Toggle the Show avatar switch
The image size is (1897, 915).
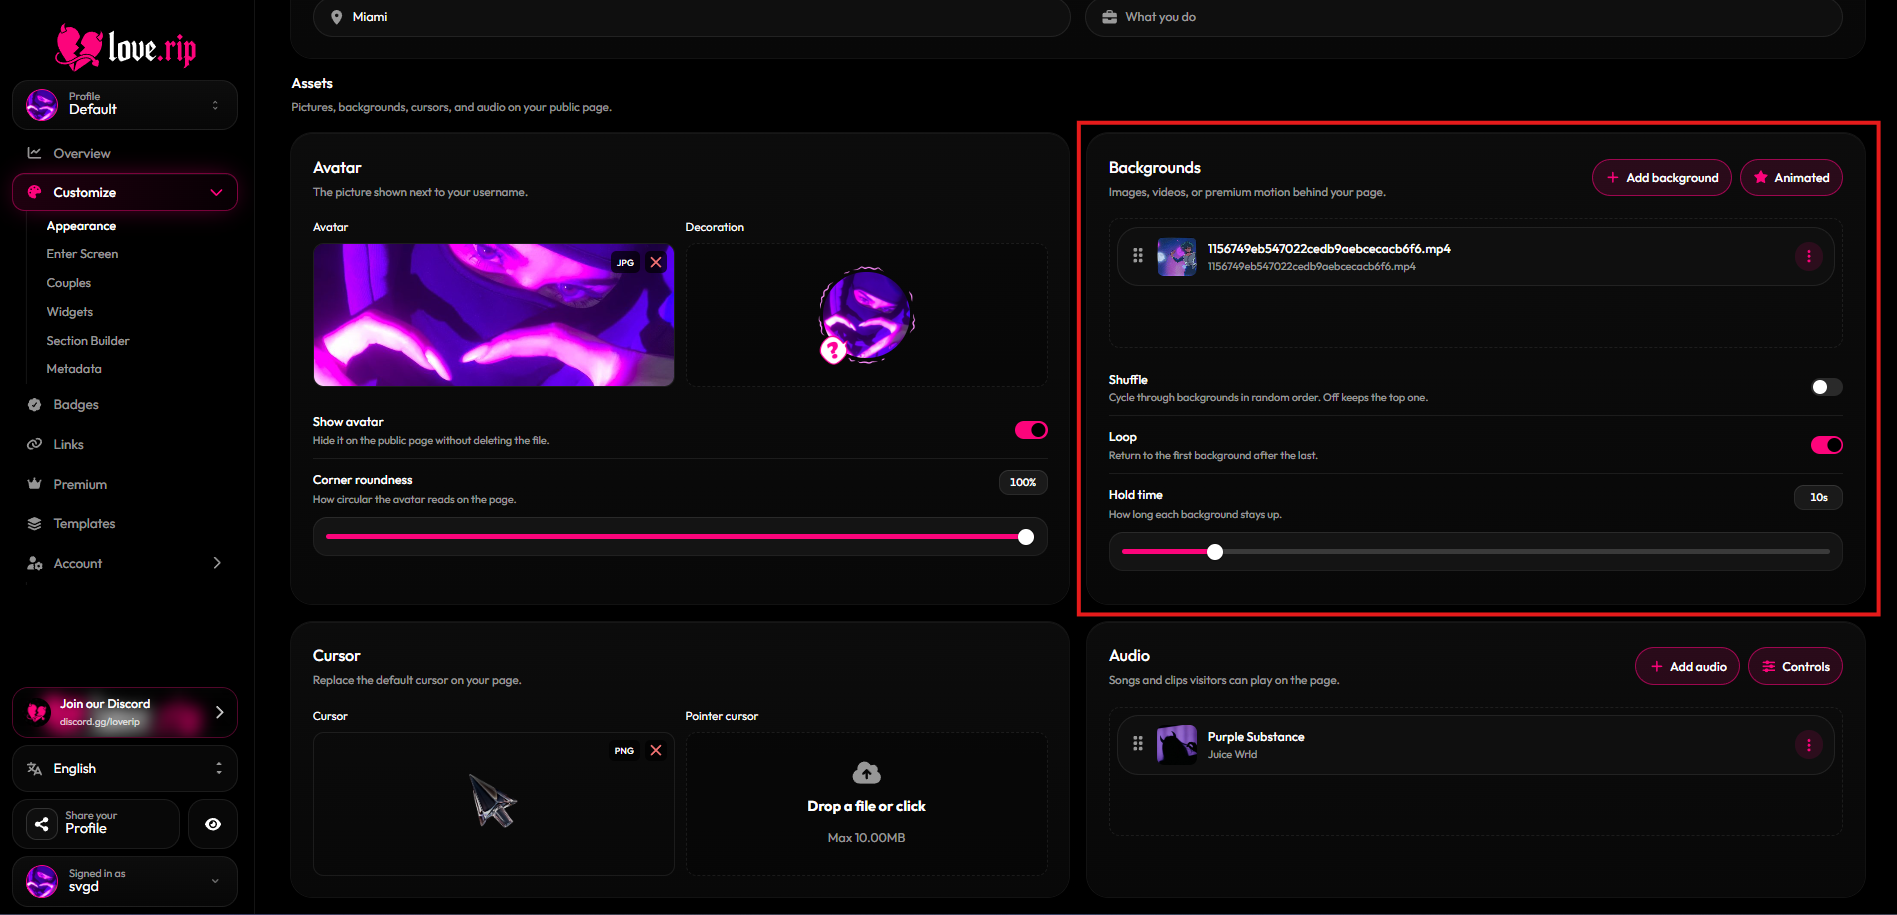[1031, 430]
